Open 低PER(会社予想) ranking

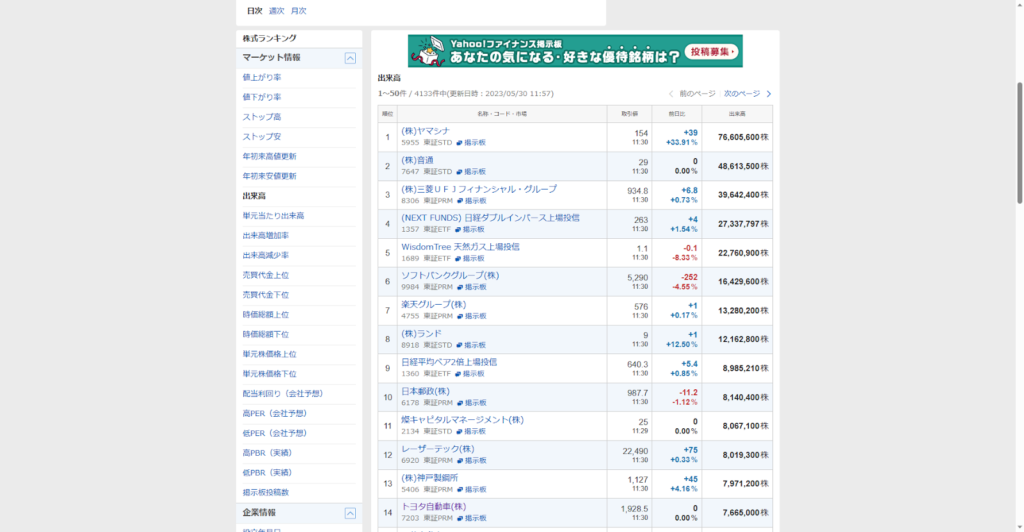click(275, 433)
